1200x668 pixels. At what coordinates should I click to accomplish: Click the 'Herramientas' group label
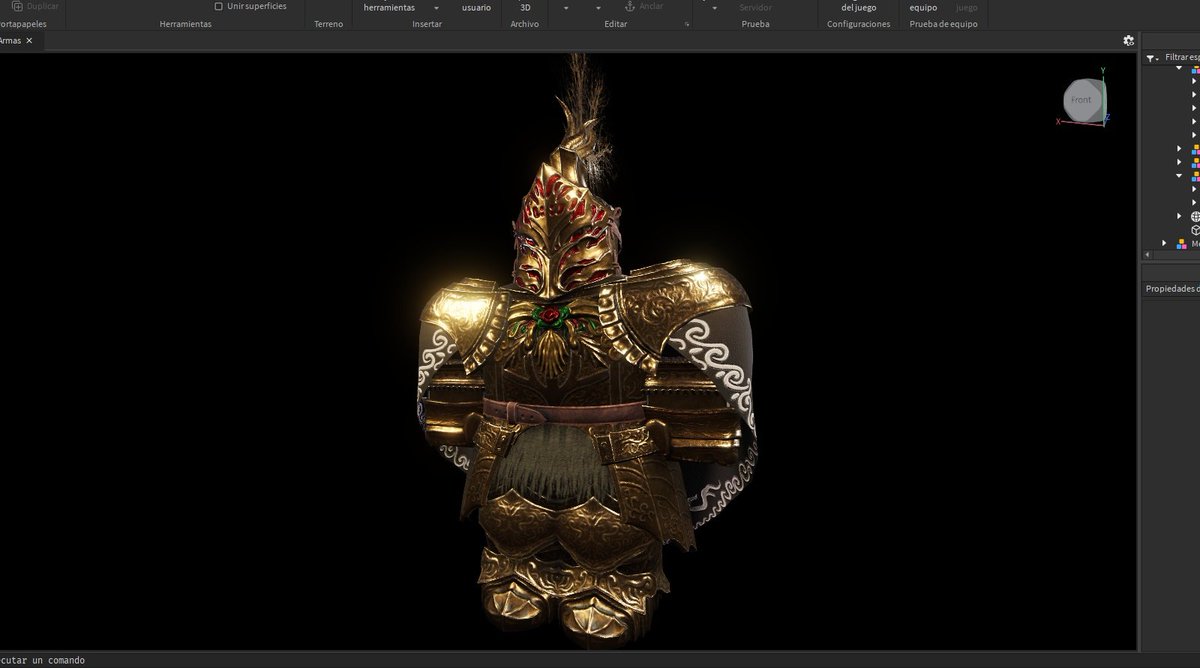[185, 24]
